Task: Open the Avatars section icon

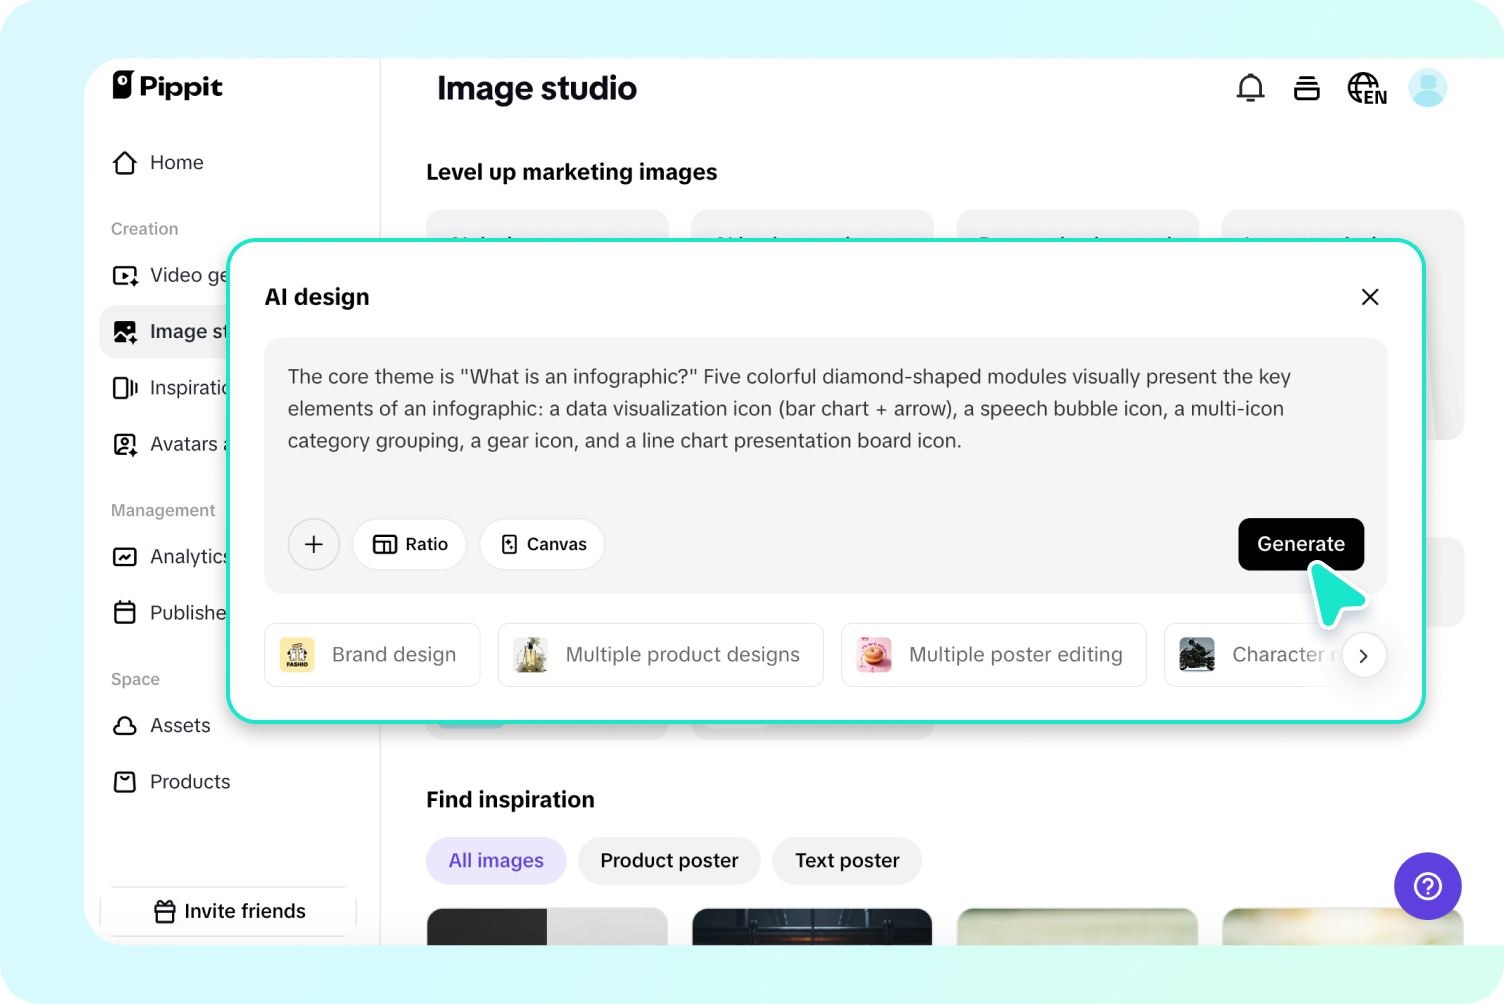Action: tap(124, 443)
